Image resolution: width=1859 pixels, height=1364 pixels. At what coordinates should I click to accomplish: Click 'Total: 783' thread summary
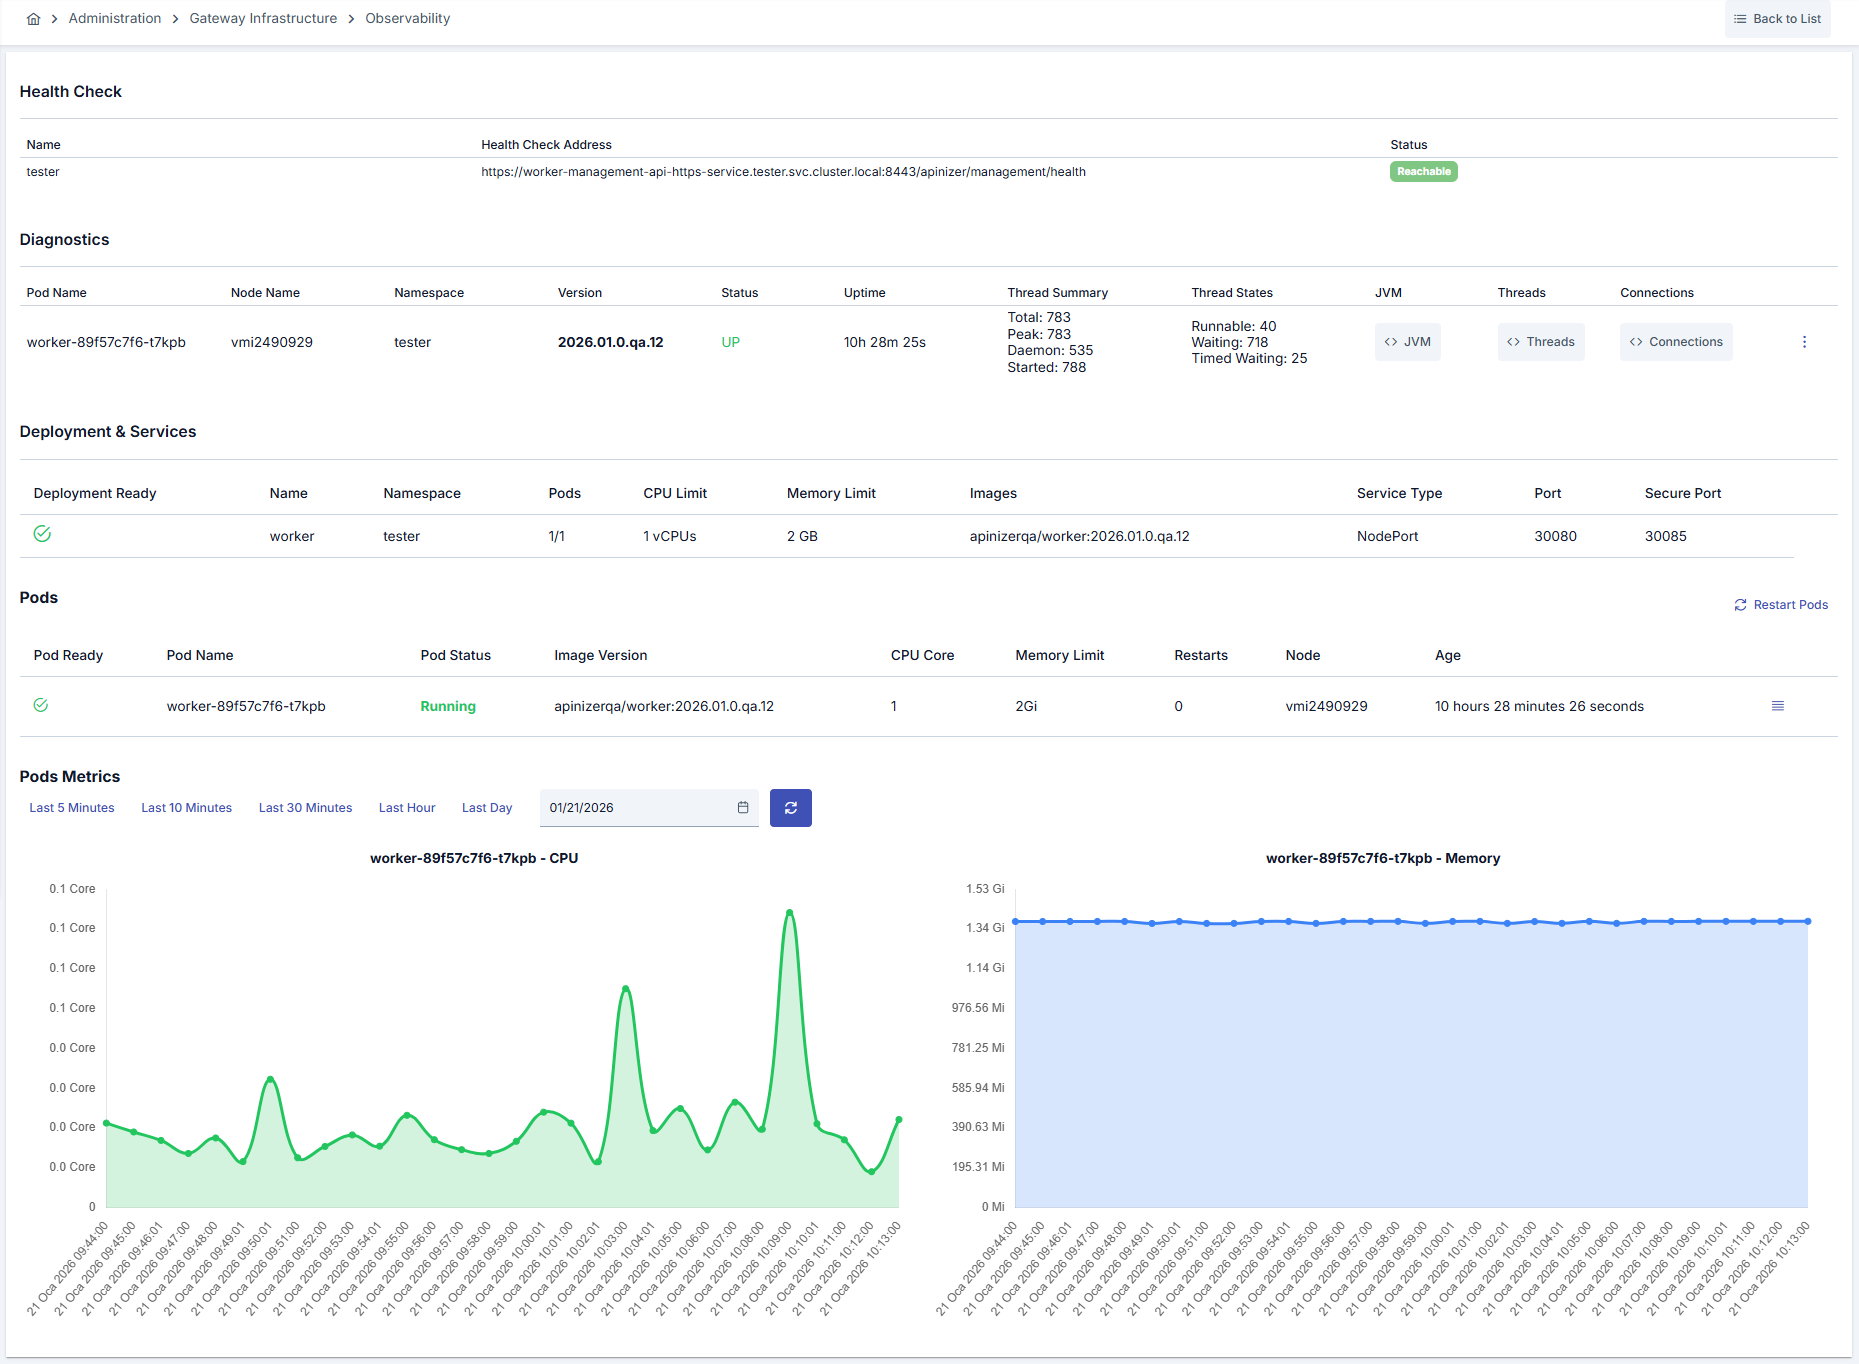(x=1039, y=317)
